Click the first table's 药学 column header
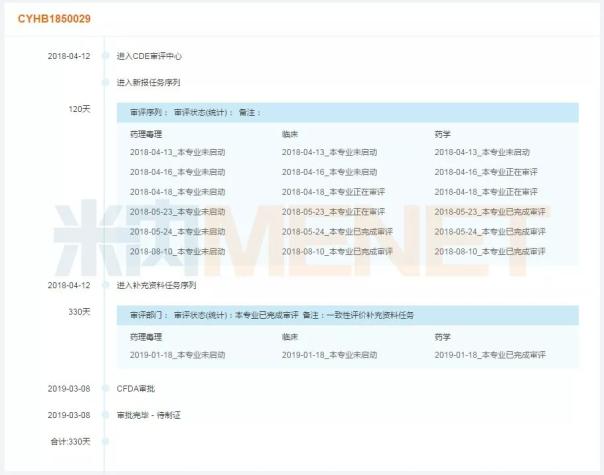The height and width of the screenshot is (475, 604). (443, 133)
